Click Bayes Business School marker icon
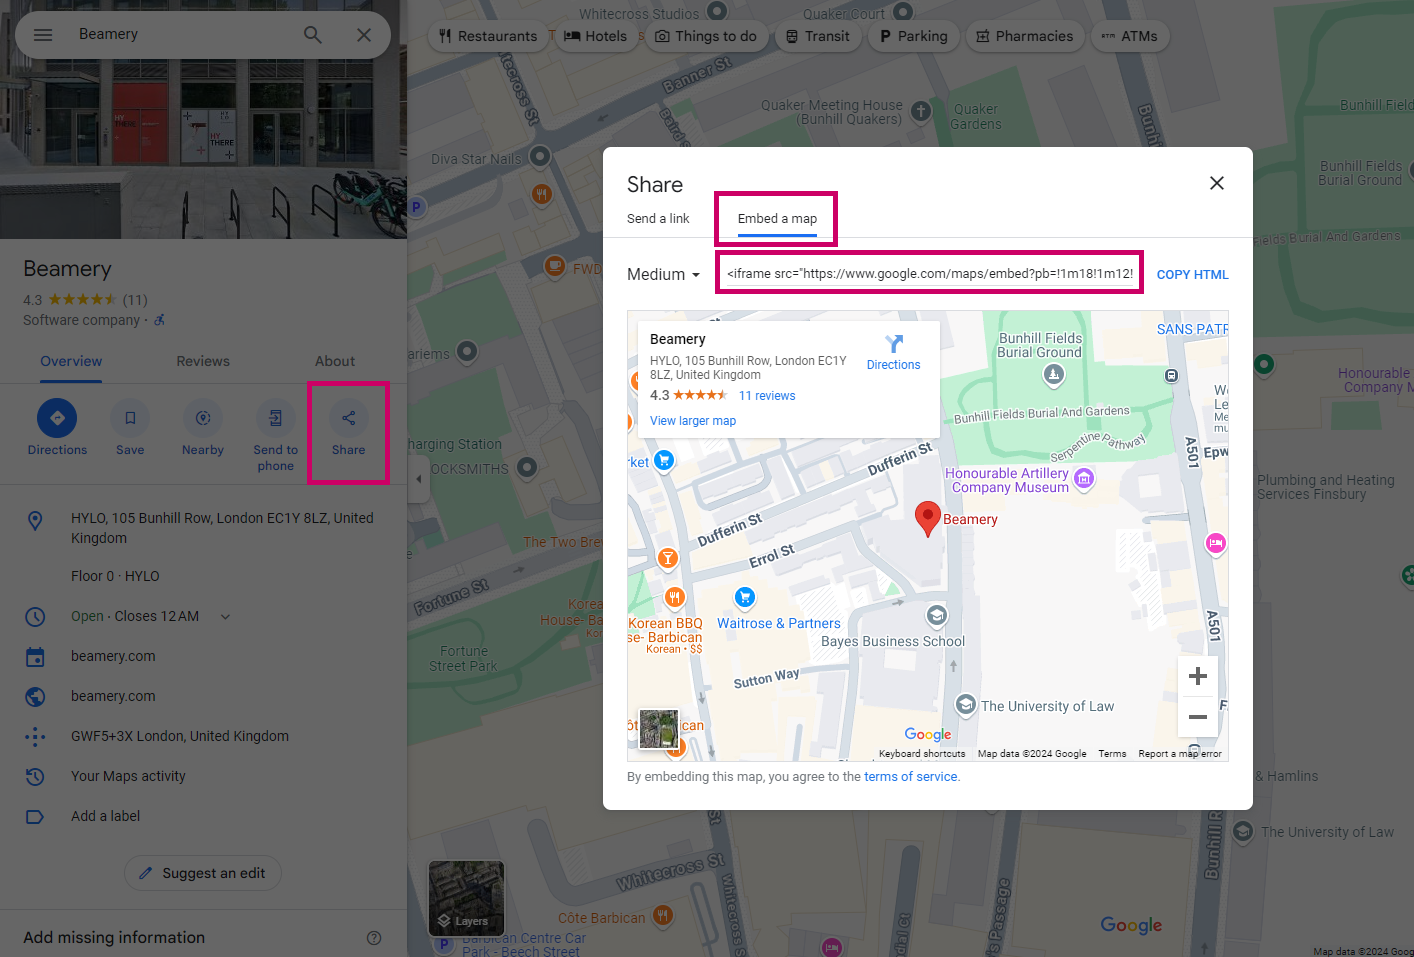 937,615
